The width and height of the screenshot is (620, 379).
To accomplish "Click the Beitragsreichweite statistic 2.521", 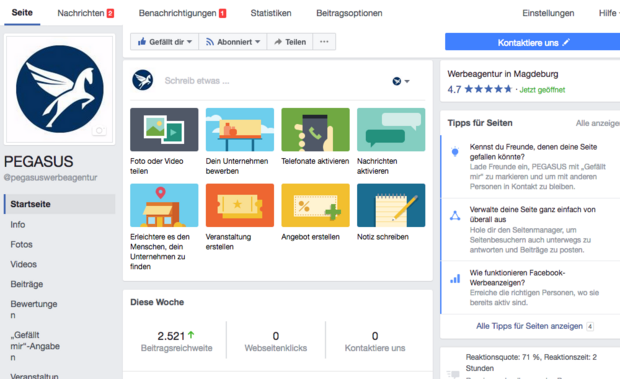I will click(x=176, y=341).
